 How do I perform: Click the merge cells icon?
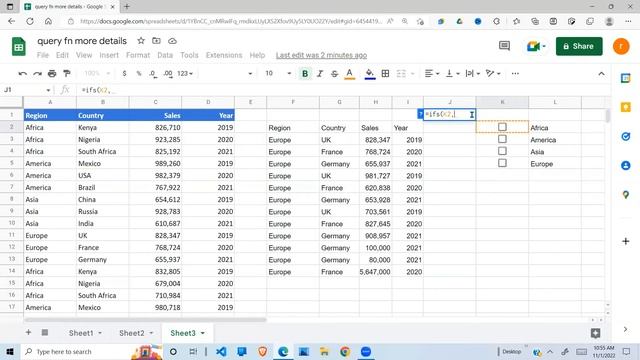coord(401,73)
